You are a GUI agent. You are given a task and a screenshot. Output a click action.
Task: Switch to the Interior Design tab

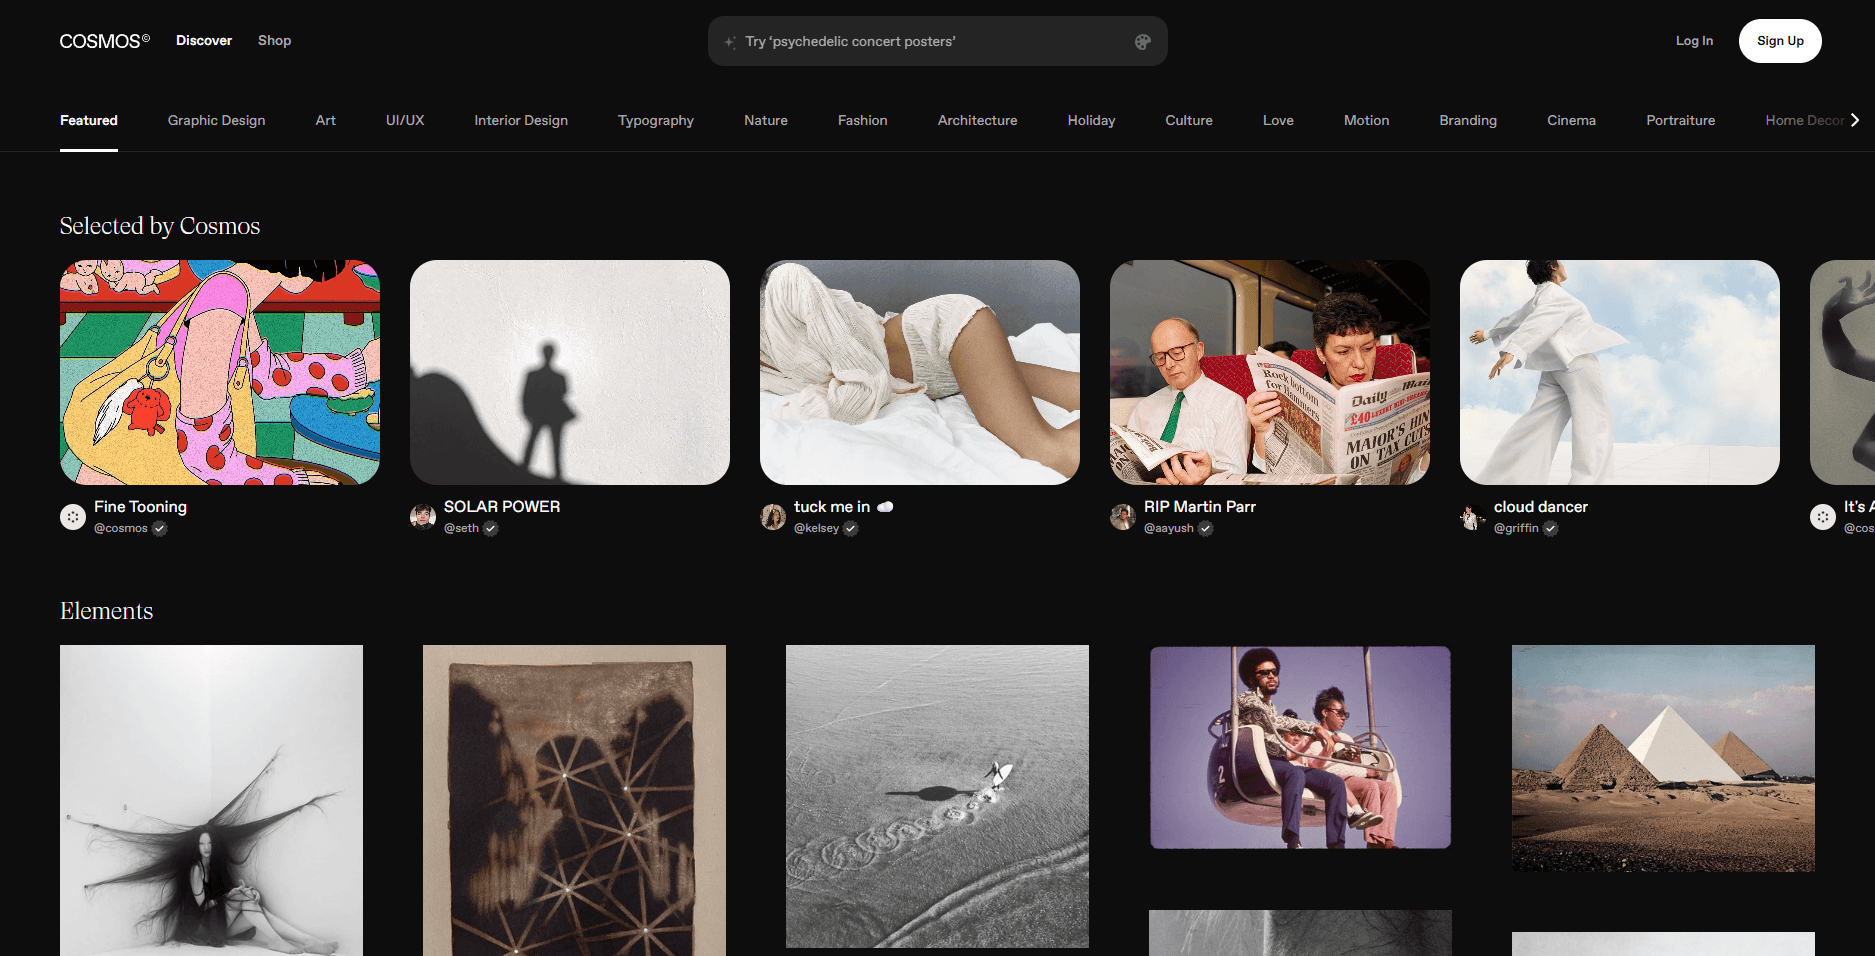521,120
